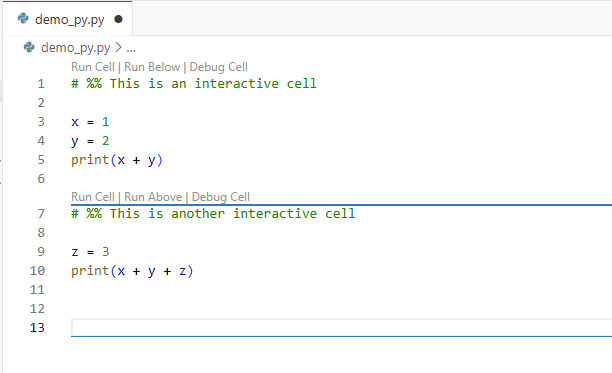Click the breadcrumb chevron separator
Screen dimensions: 612x373
[x=118, y=48]
